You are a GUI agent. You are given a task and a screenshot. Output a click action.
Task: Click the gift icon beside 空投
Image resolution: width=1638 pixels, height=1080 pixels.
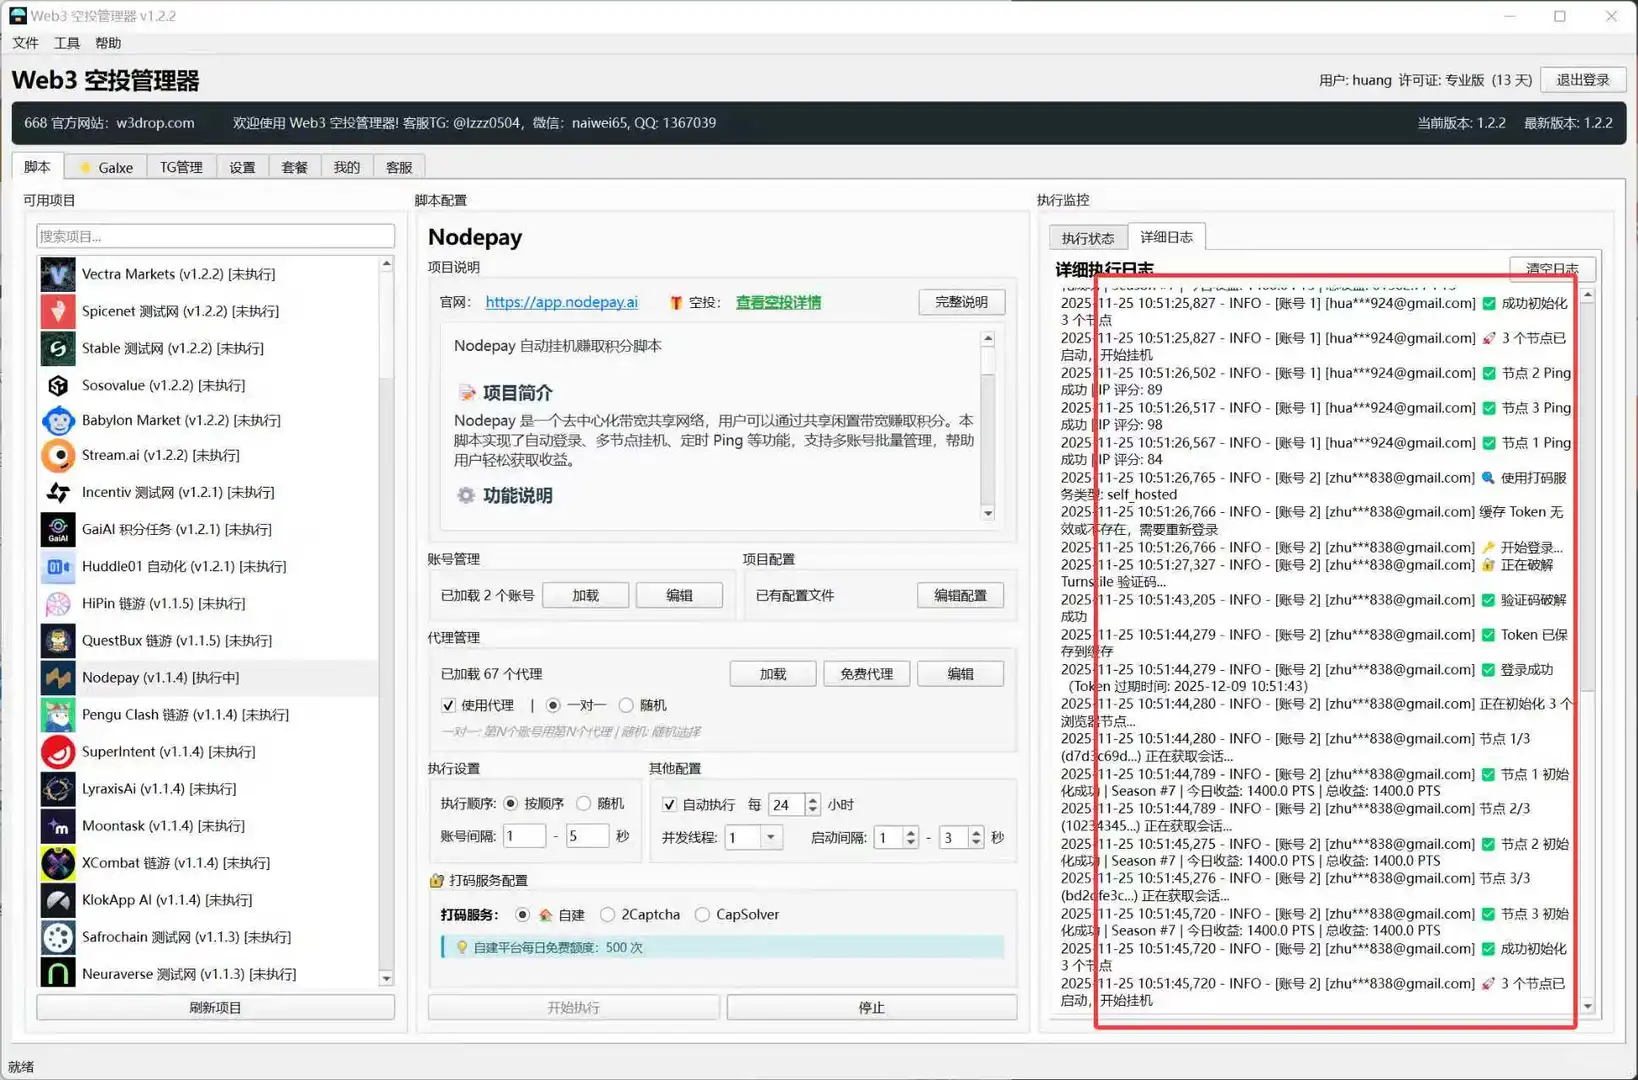tap(676, 302)
